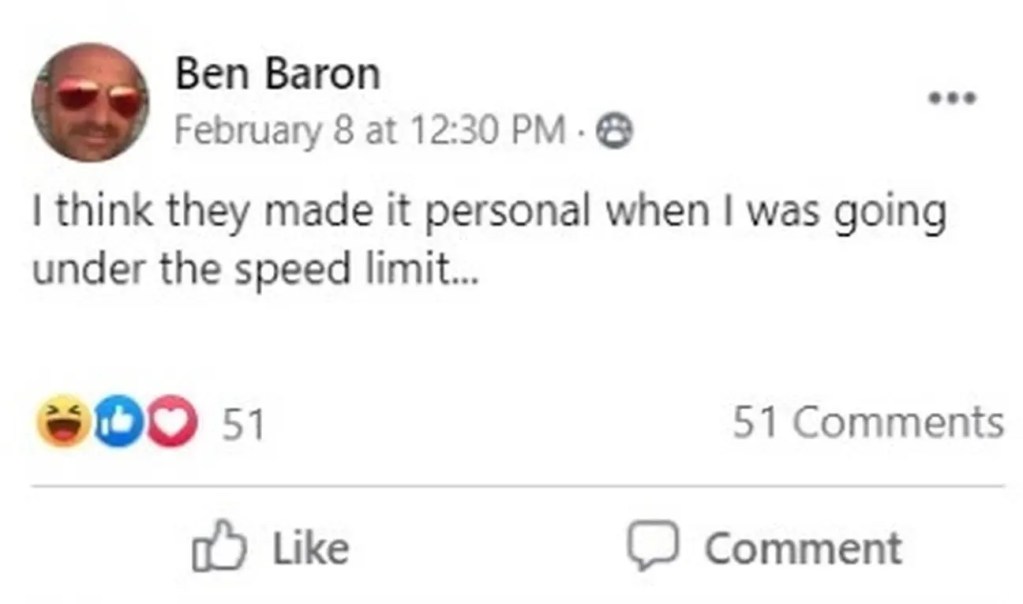
Task: Click the first line of the post text
Action: pyautogui.click(x=488, y=212)
